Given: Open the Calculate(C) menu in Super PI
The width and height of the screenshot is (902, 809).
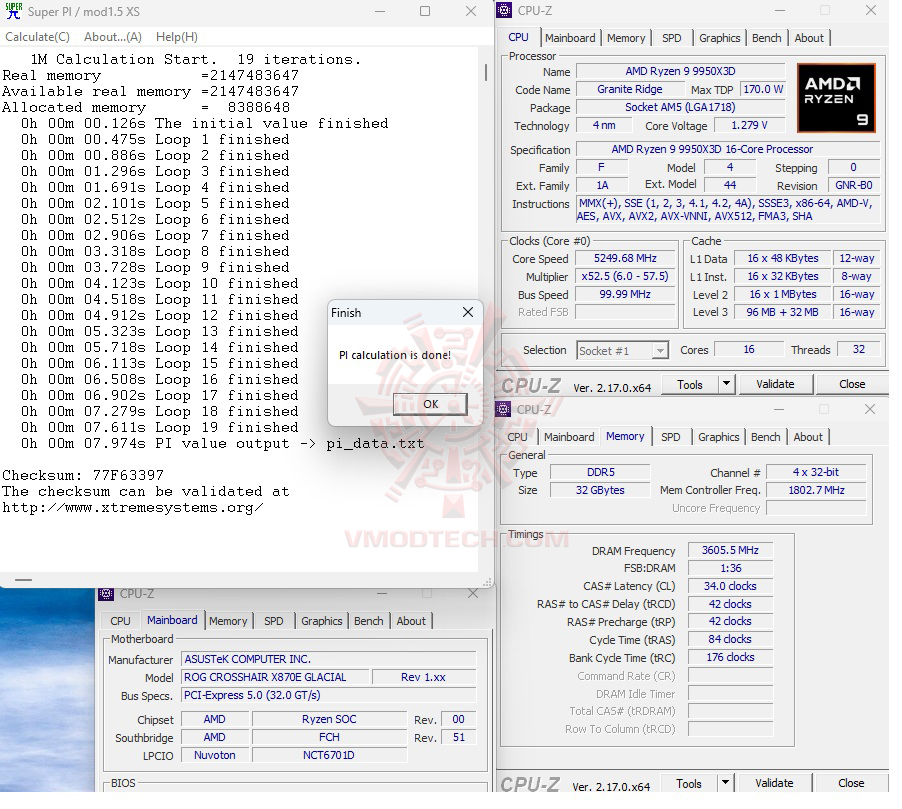Looking at the screenshot, I should (x=37, y=37).
